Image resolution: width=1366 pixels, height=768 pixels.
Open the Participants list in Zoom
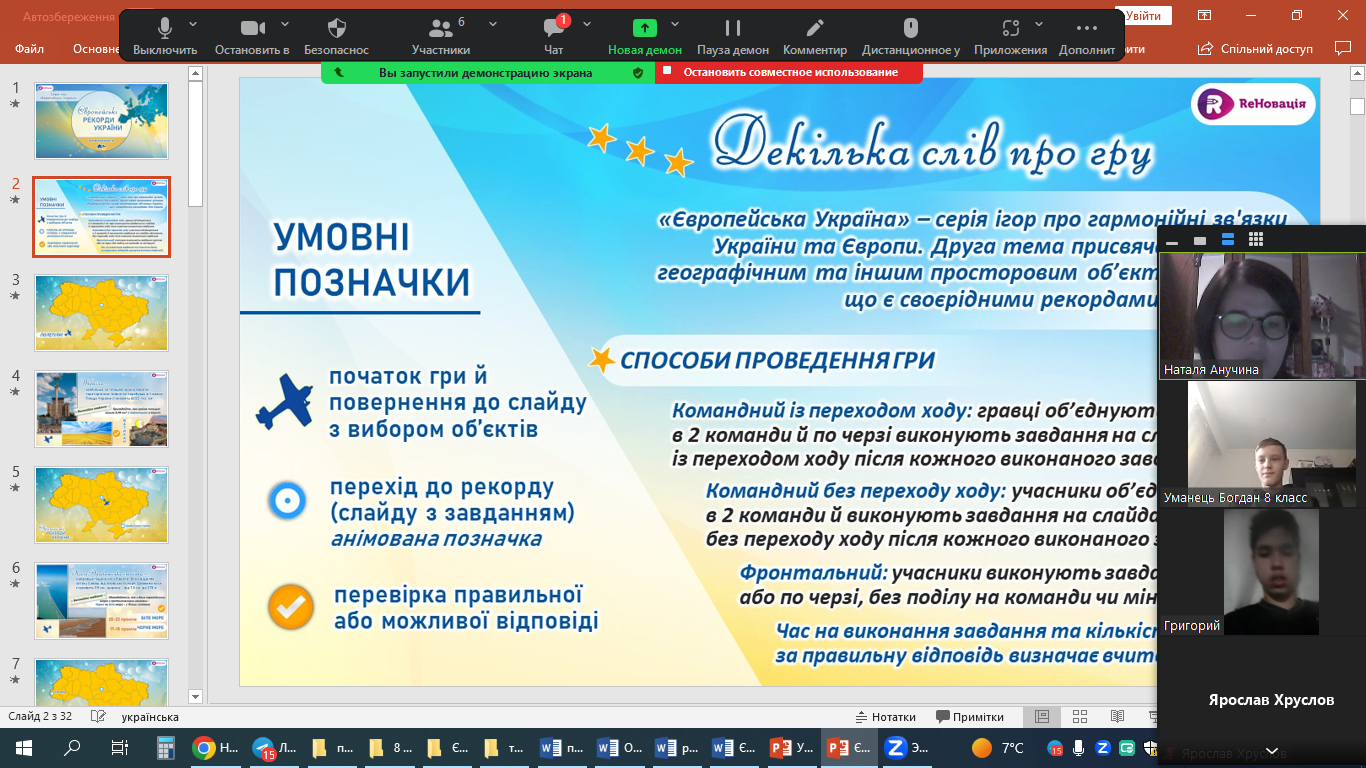[x=440, y=36]
